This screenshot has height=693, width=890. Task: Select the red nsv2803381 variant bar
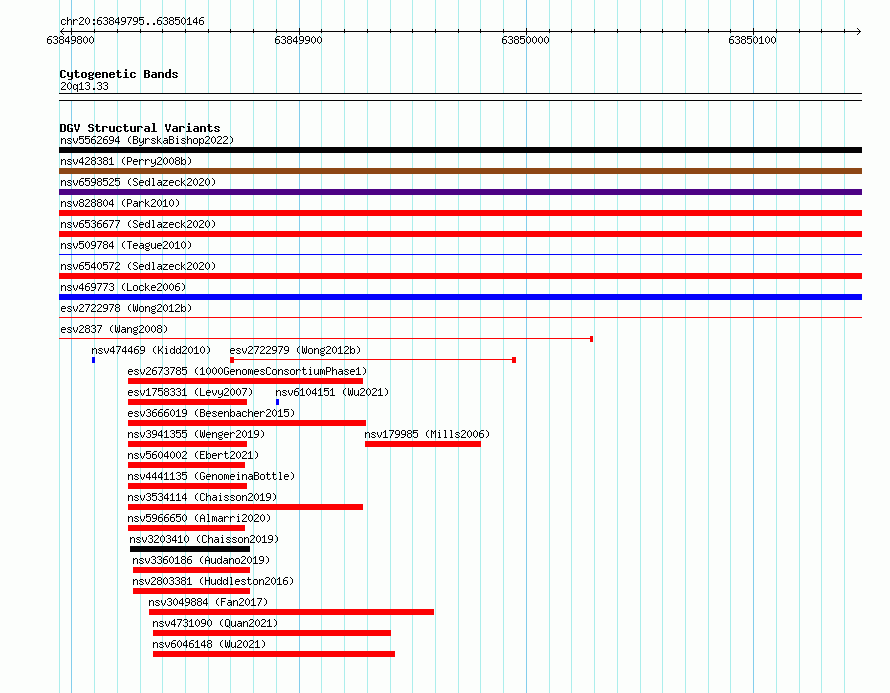[191, 591]
